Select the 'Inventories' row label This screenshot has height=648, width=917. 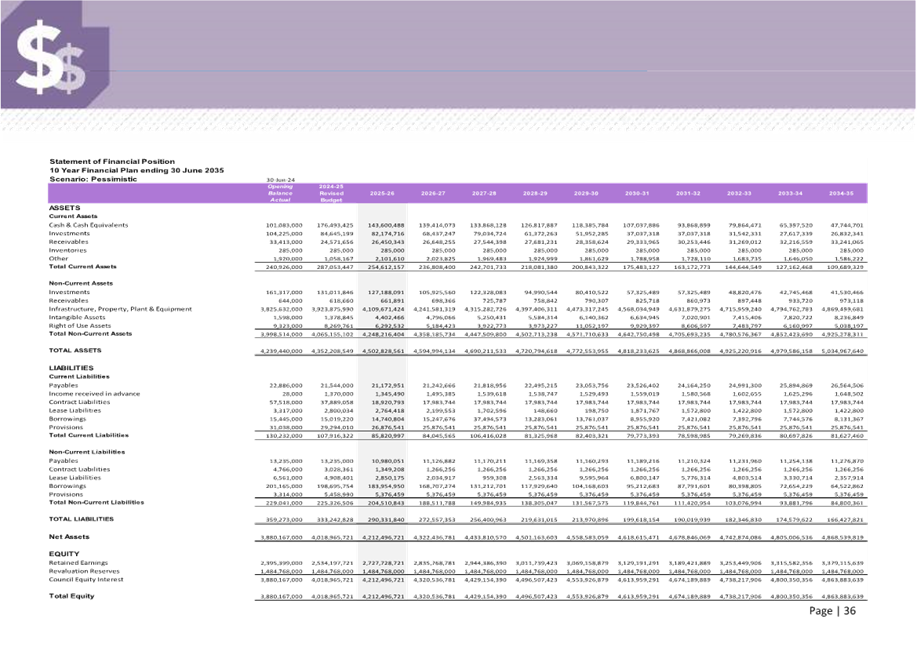tap(68, 250)
